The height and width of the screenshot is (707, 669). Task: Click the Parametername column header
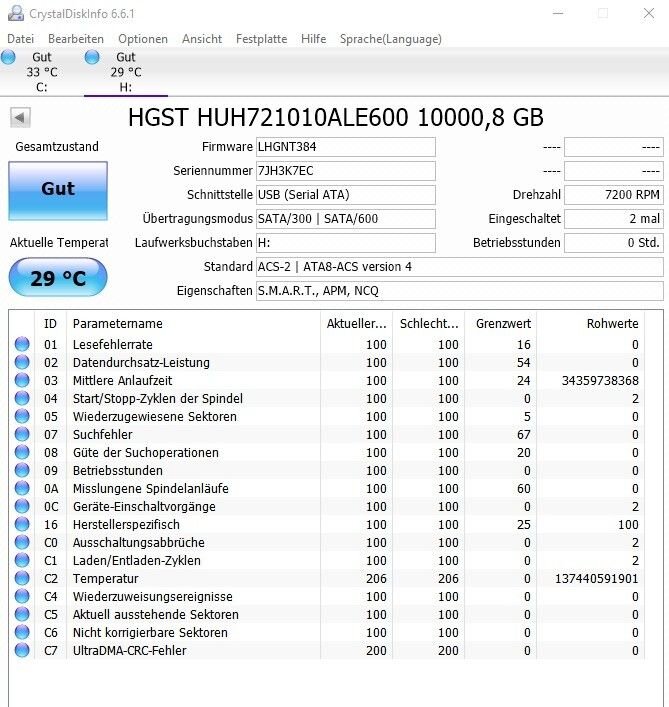tap(193, 324)
